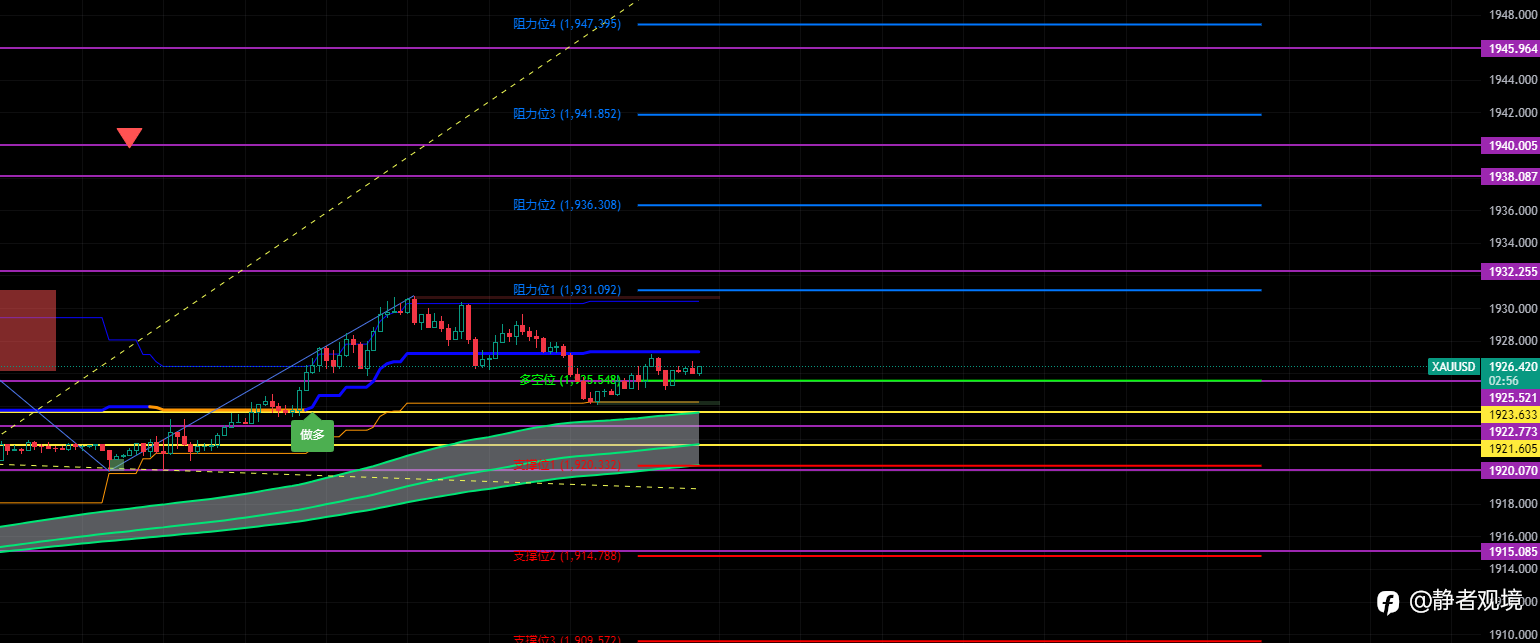1540x643 pixels.
Task: Click the green 做多 signal label
Action: [312, 434]
